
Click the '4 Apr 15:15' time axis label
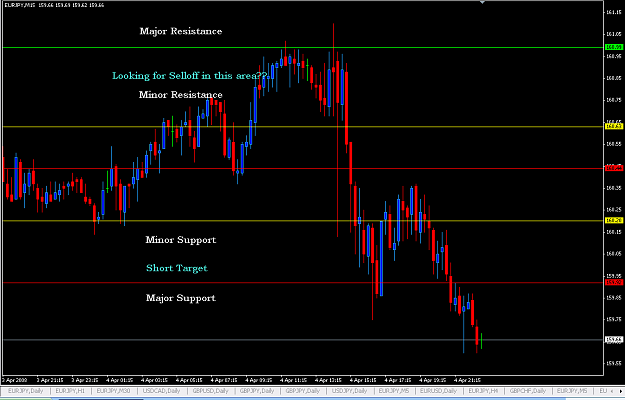click(363, 380)
